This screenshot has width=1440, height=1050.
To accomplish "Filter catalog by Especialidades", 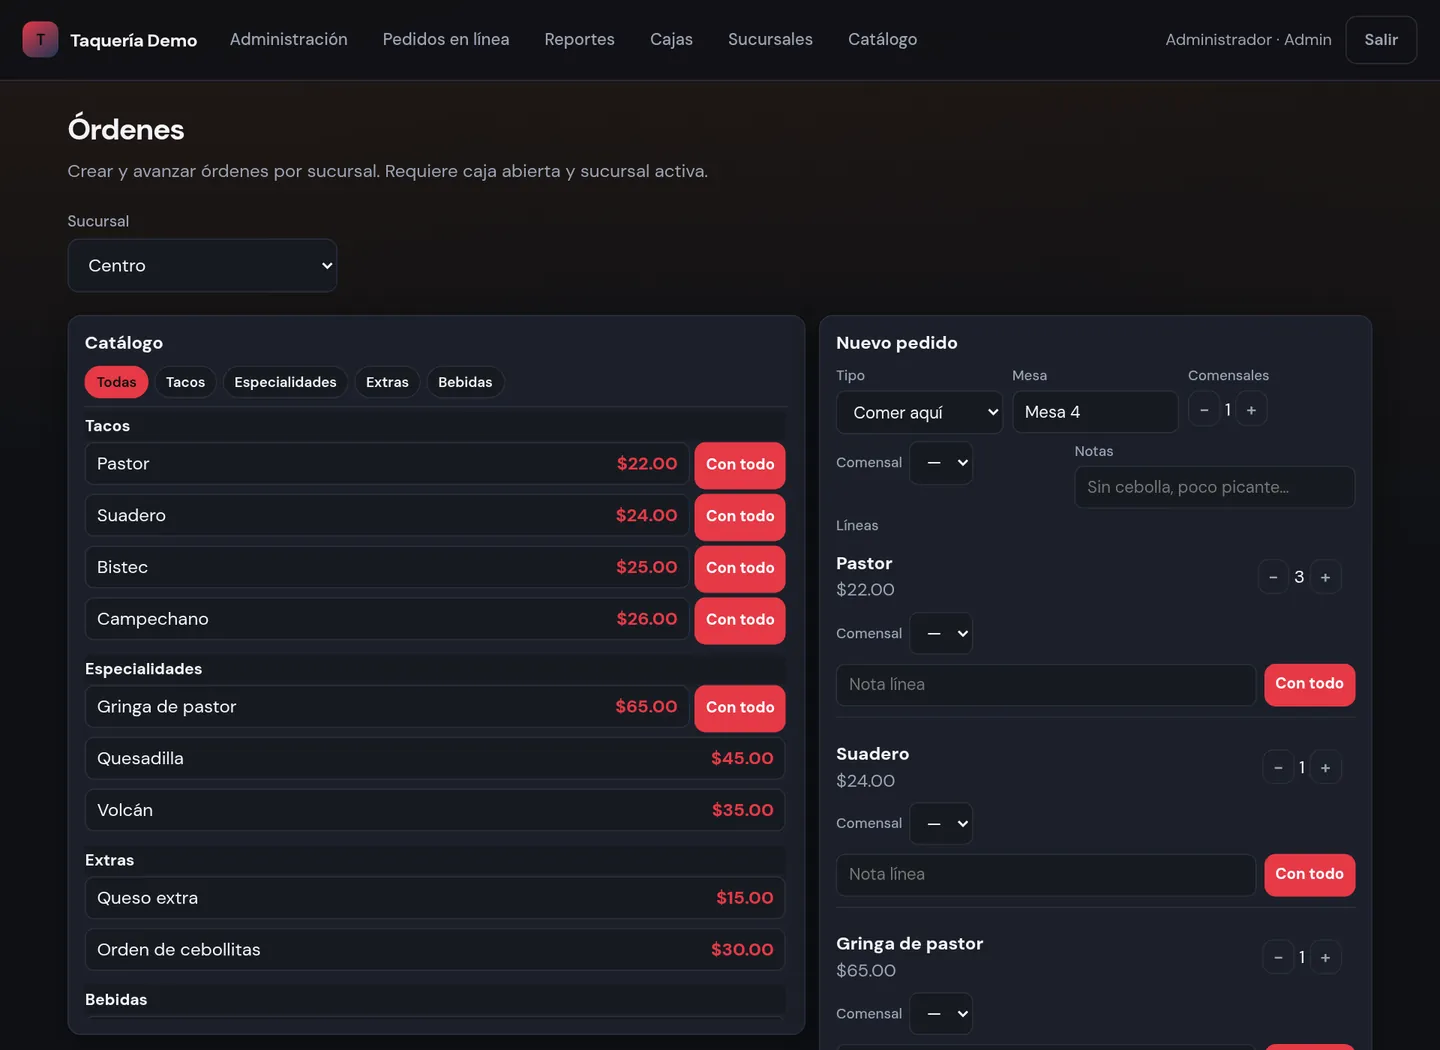I will point(285,382).
